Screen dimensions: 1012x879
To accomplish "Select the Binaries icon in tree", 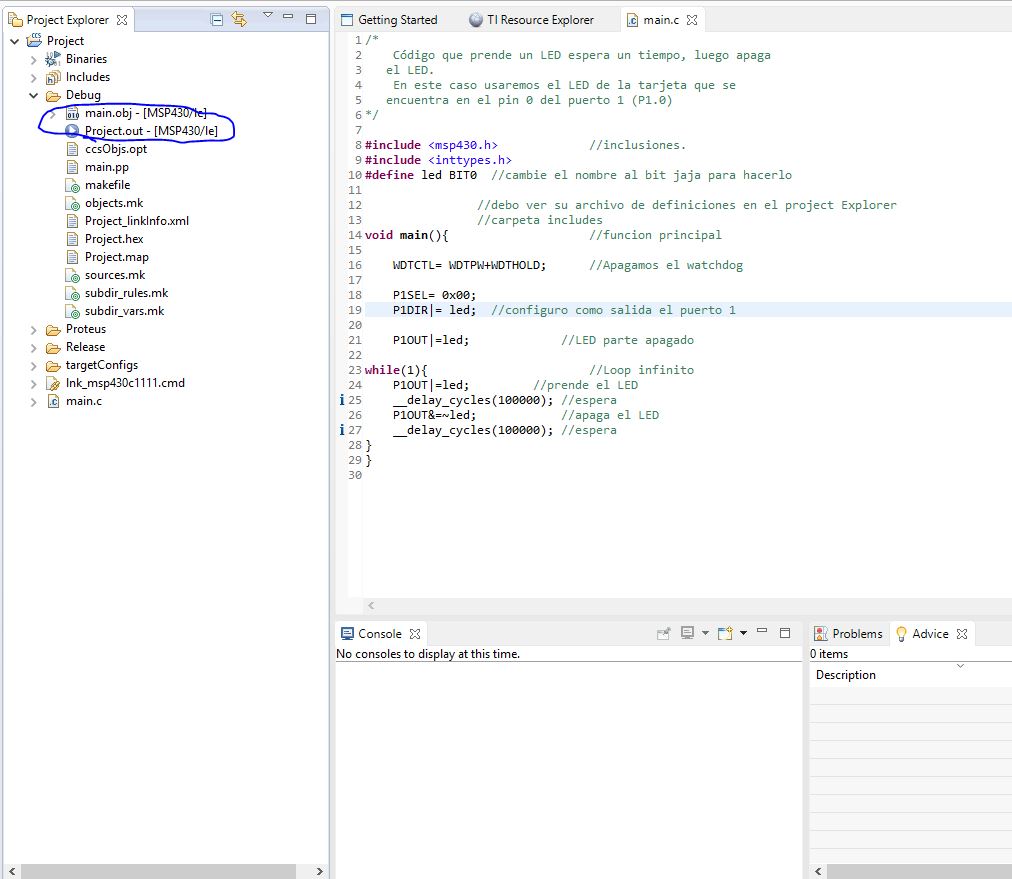I will 53,59.
